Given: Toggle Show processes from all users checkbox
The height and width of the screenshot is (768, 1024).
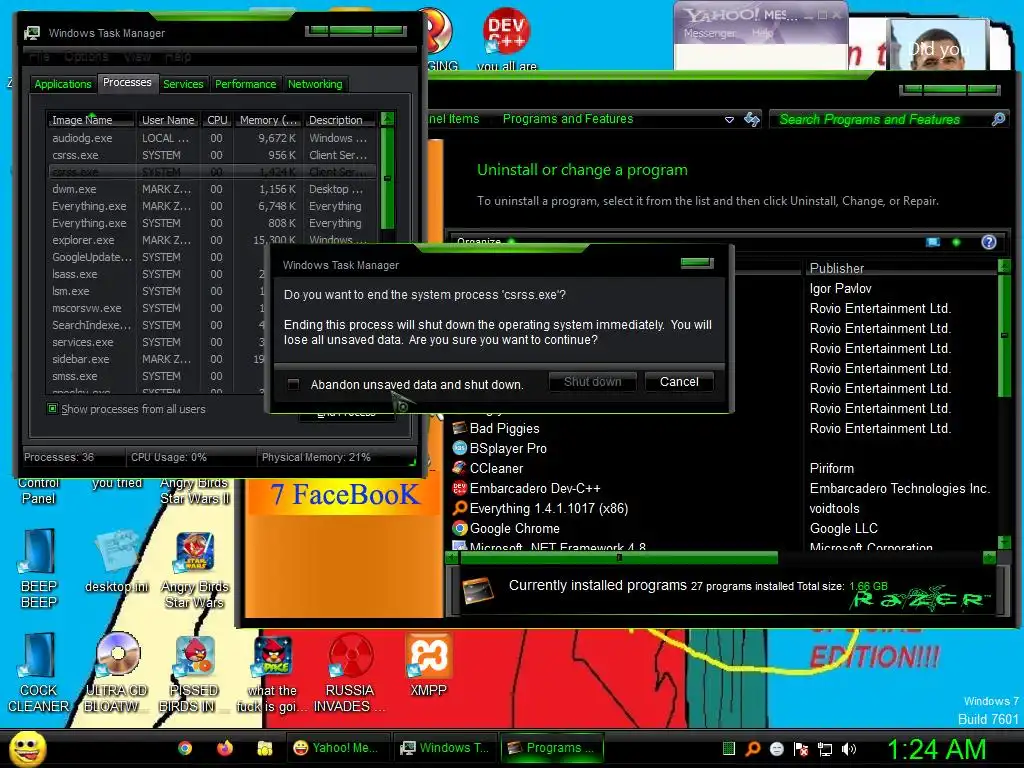Looking at the screenshot, I should [x=52, y=409].
